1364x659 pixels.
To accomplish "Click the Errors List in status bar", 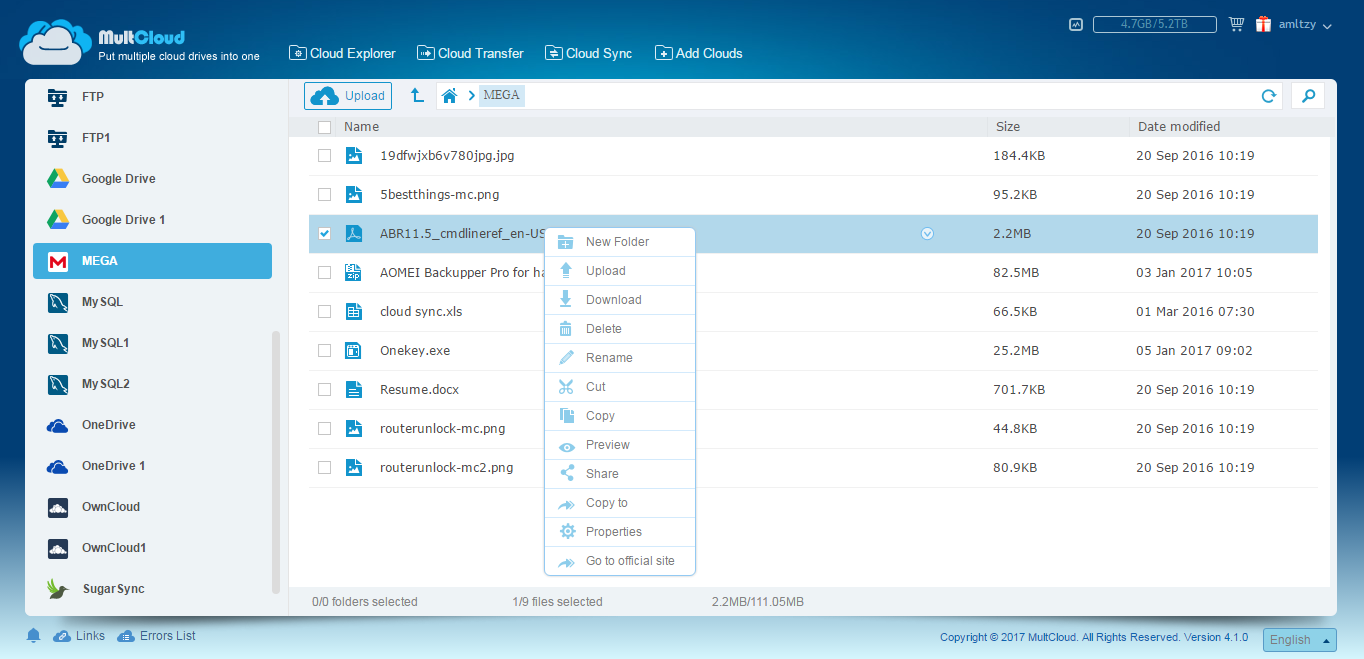I will [x=166, y=635].
